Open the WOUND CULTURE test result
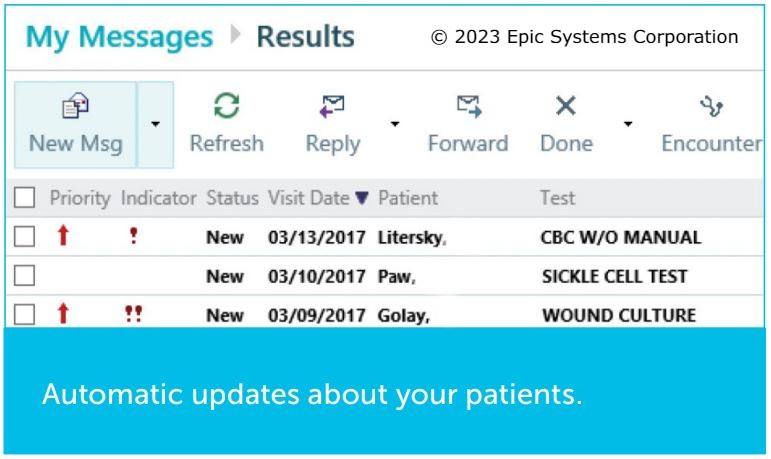Image resolution: width=771 pixels, height=459 pixels. coord(618,315)
